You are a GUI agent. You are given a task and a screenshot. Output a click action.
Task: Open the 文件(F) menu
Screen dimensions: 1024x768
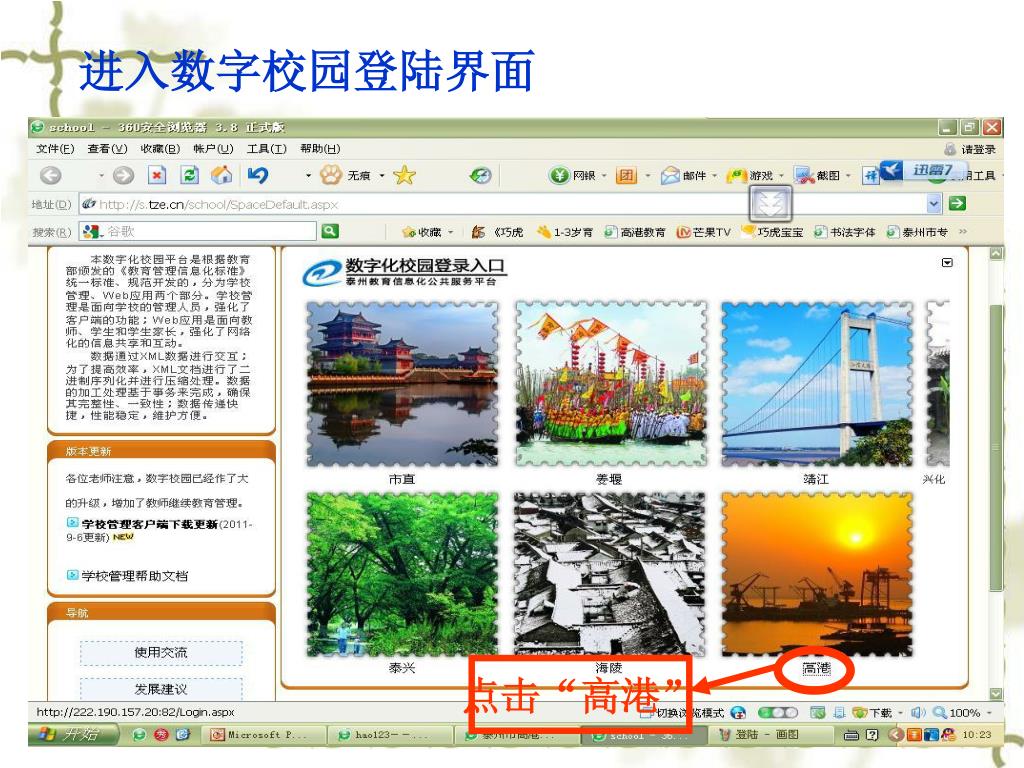click(55, 149)
